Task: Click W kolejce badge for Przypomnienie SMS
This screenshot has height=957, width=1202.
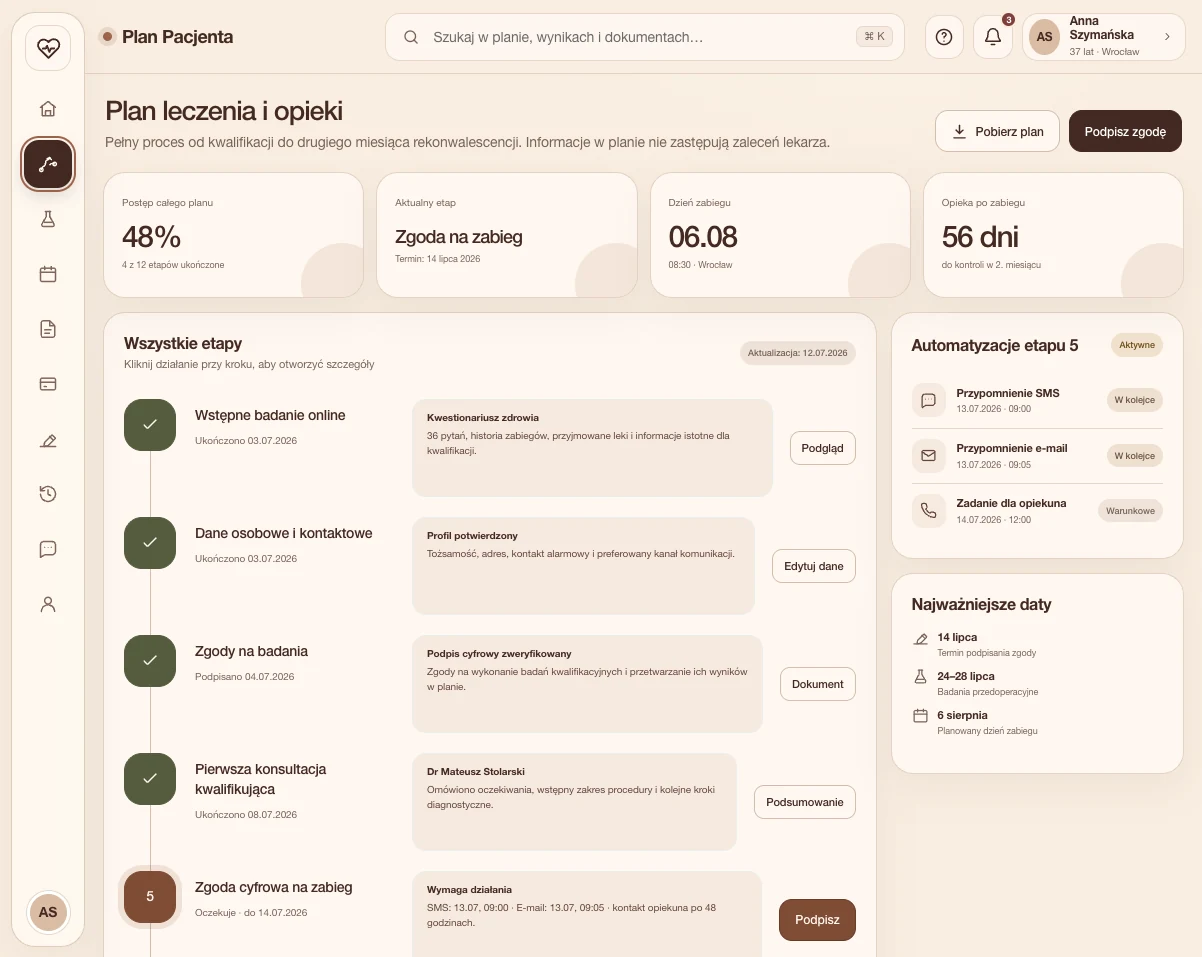Action: 1135,400
